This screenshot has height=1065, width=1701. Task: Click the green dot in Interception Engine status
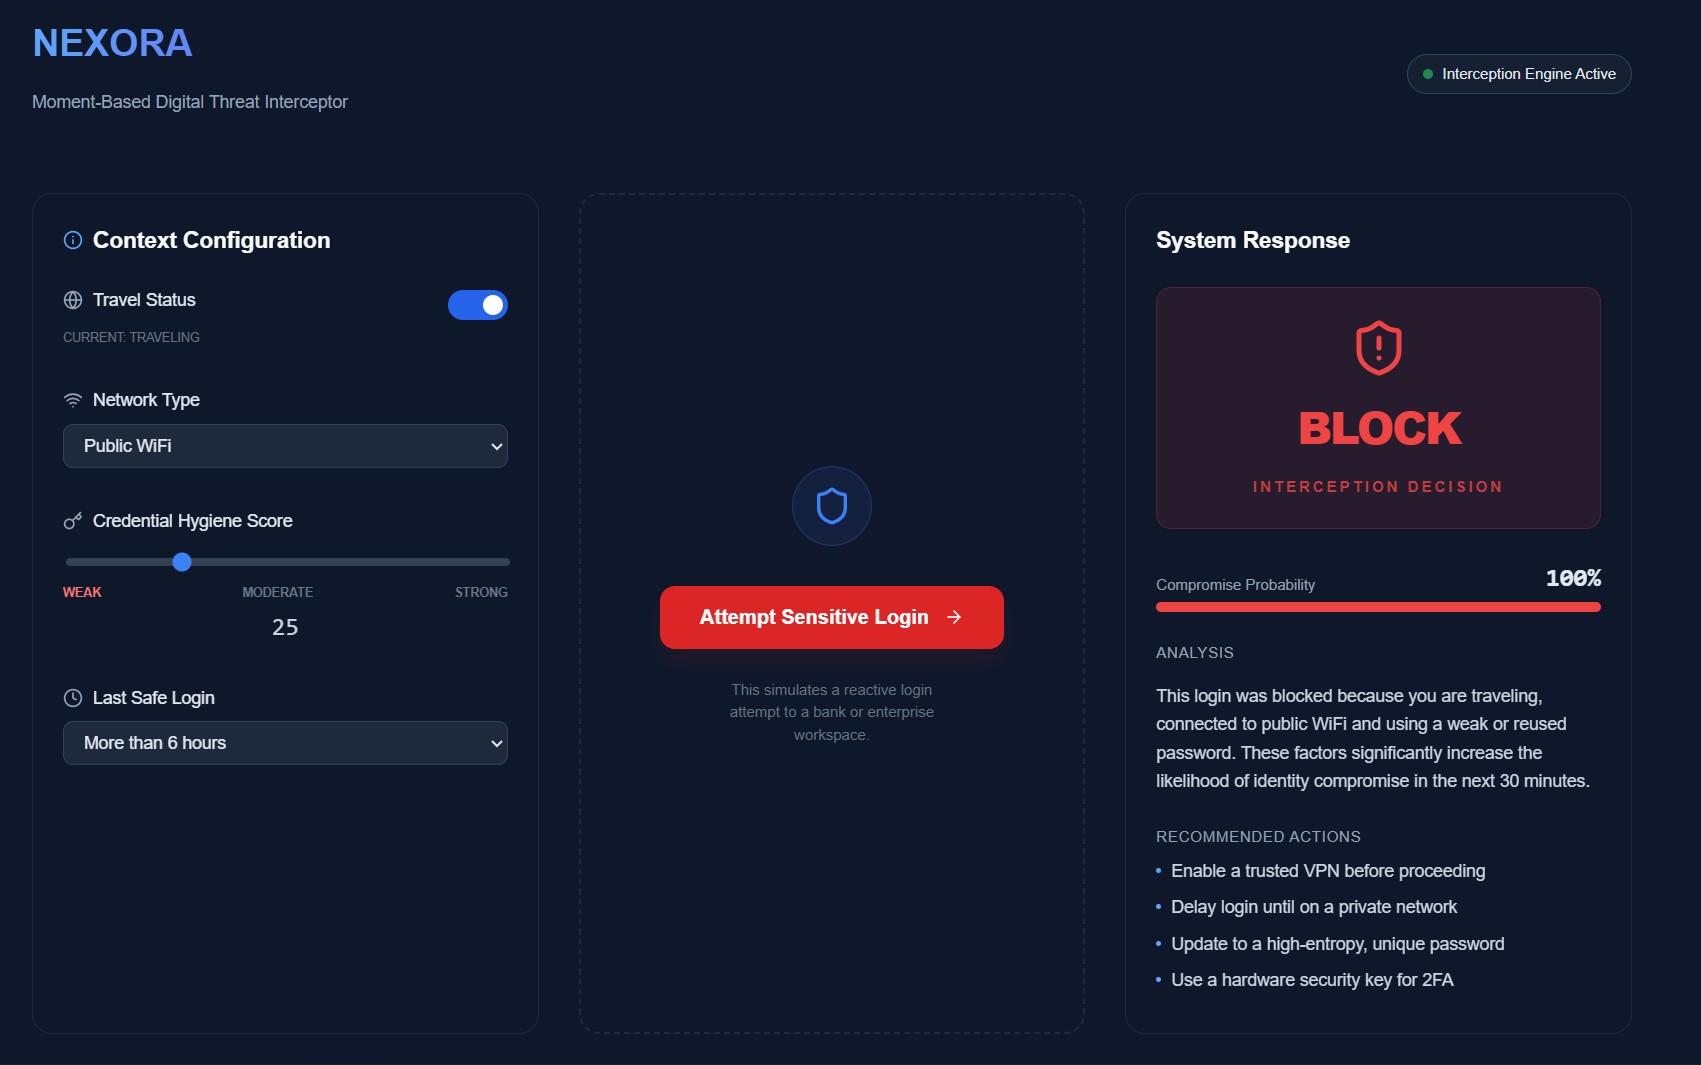(1428, 74)
